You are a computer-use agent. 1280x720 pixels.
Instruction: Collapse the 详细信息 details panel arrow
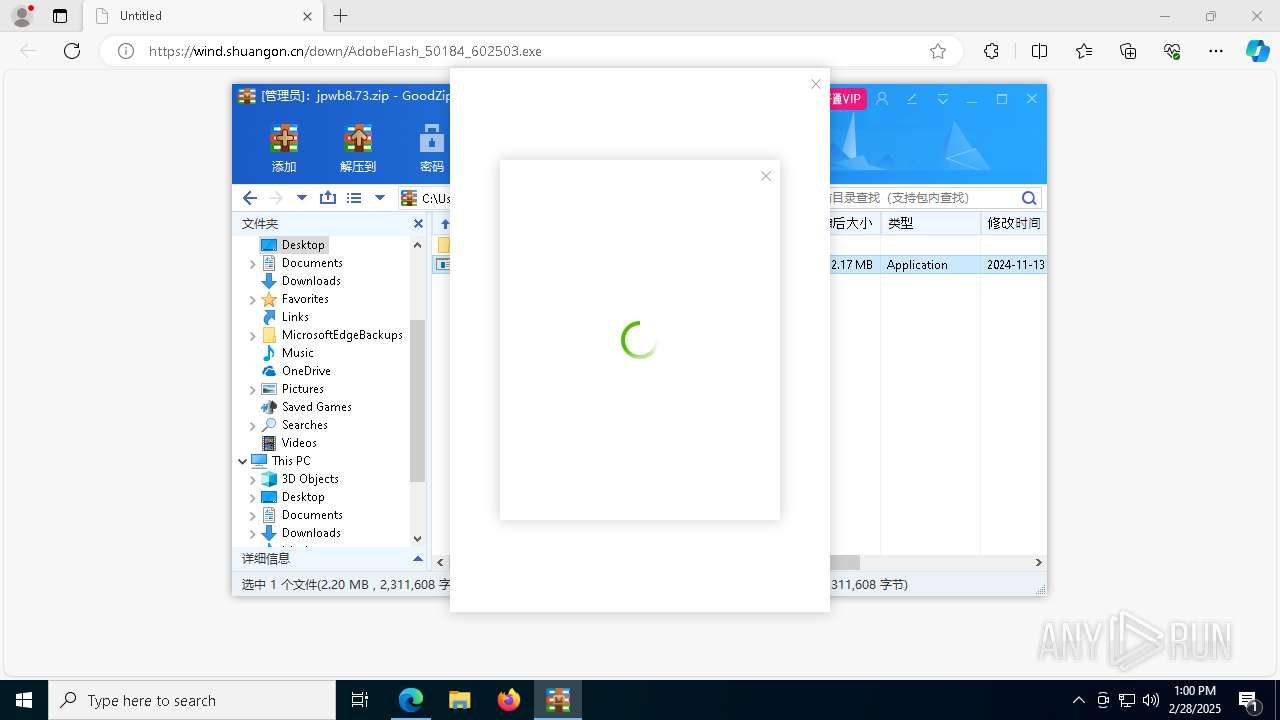click(x=418, y=559)
